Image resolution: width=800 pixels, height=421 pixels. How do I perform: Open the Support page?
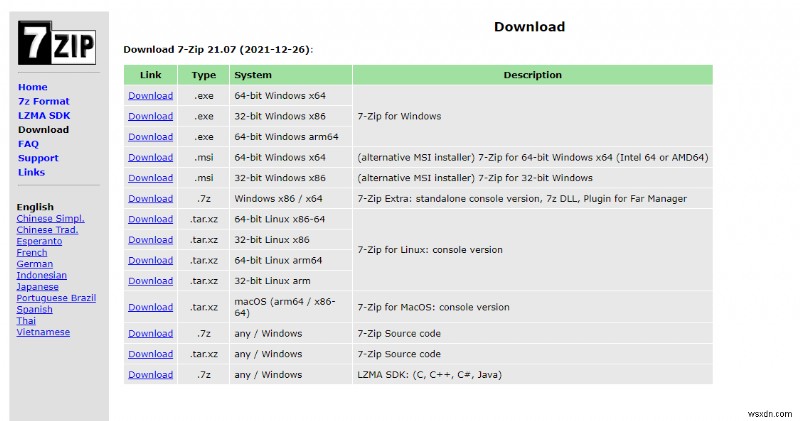38,158
